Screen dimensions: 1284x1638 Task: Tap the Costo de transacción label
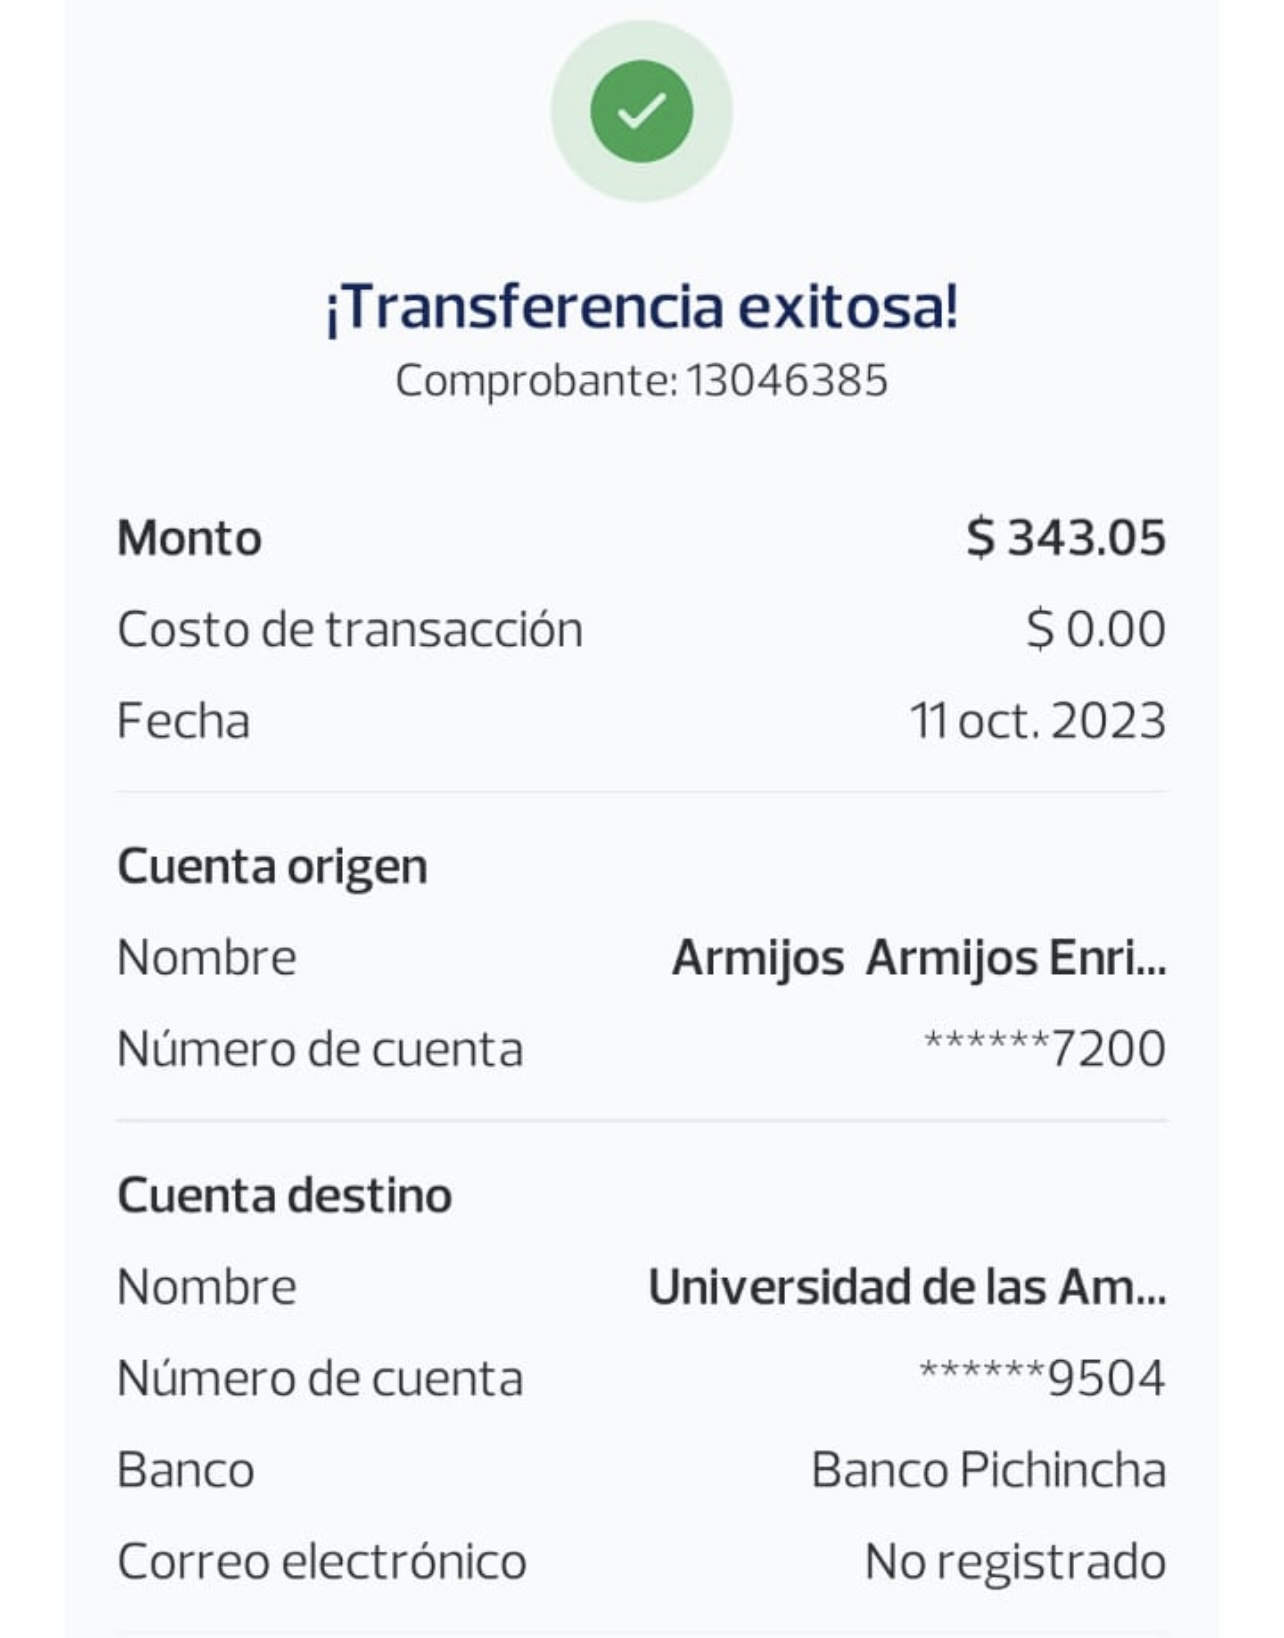(350, 630)
